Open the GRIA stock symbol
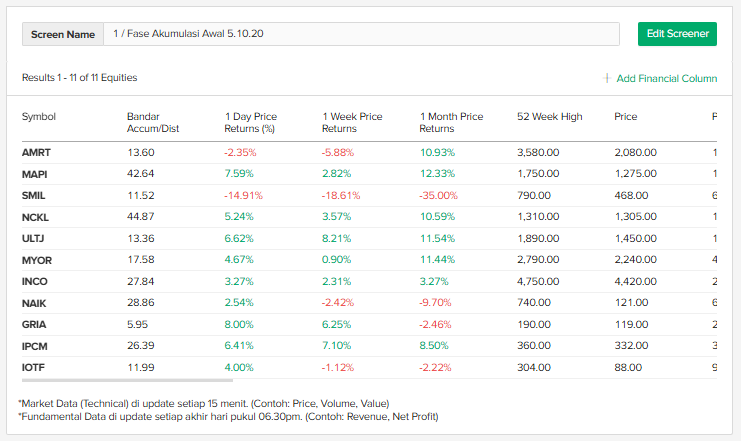This screenshot has height=441, width=741. coord(34,324)
